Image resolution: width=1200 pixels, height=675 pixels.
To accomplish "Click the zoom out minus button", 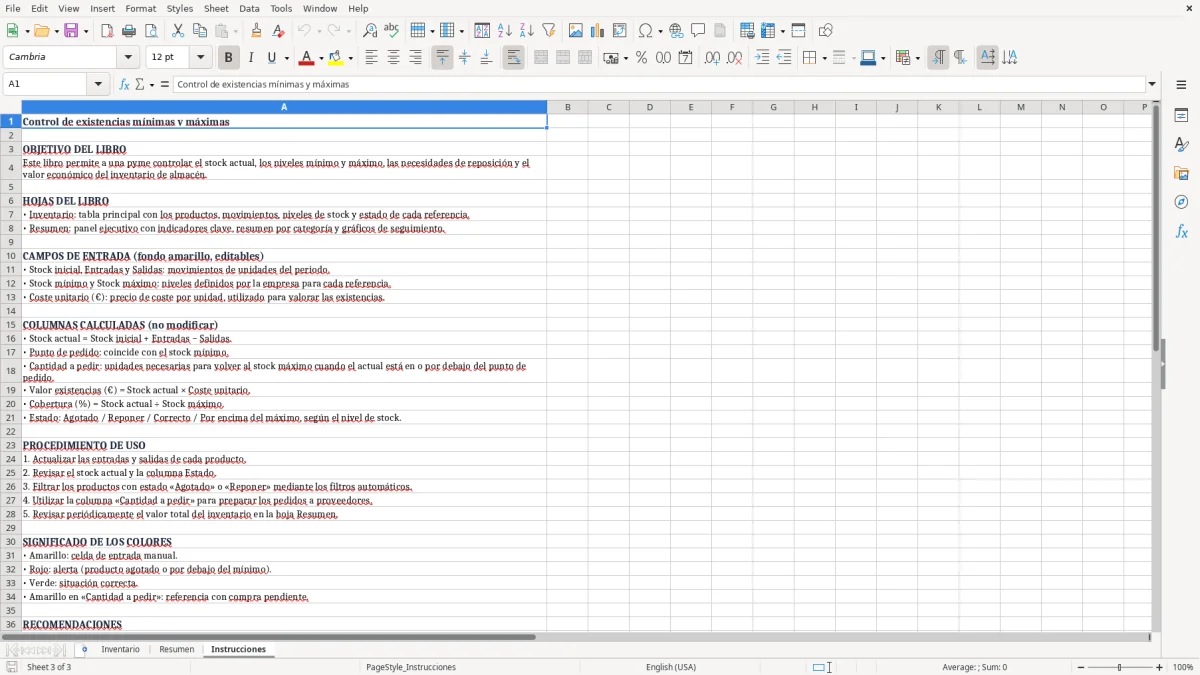I will (x=1081, y=667).
